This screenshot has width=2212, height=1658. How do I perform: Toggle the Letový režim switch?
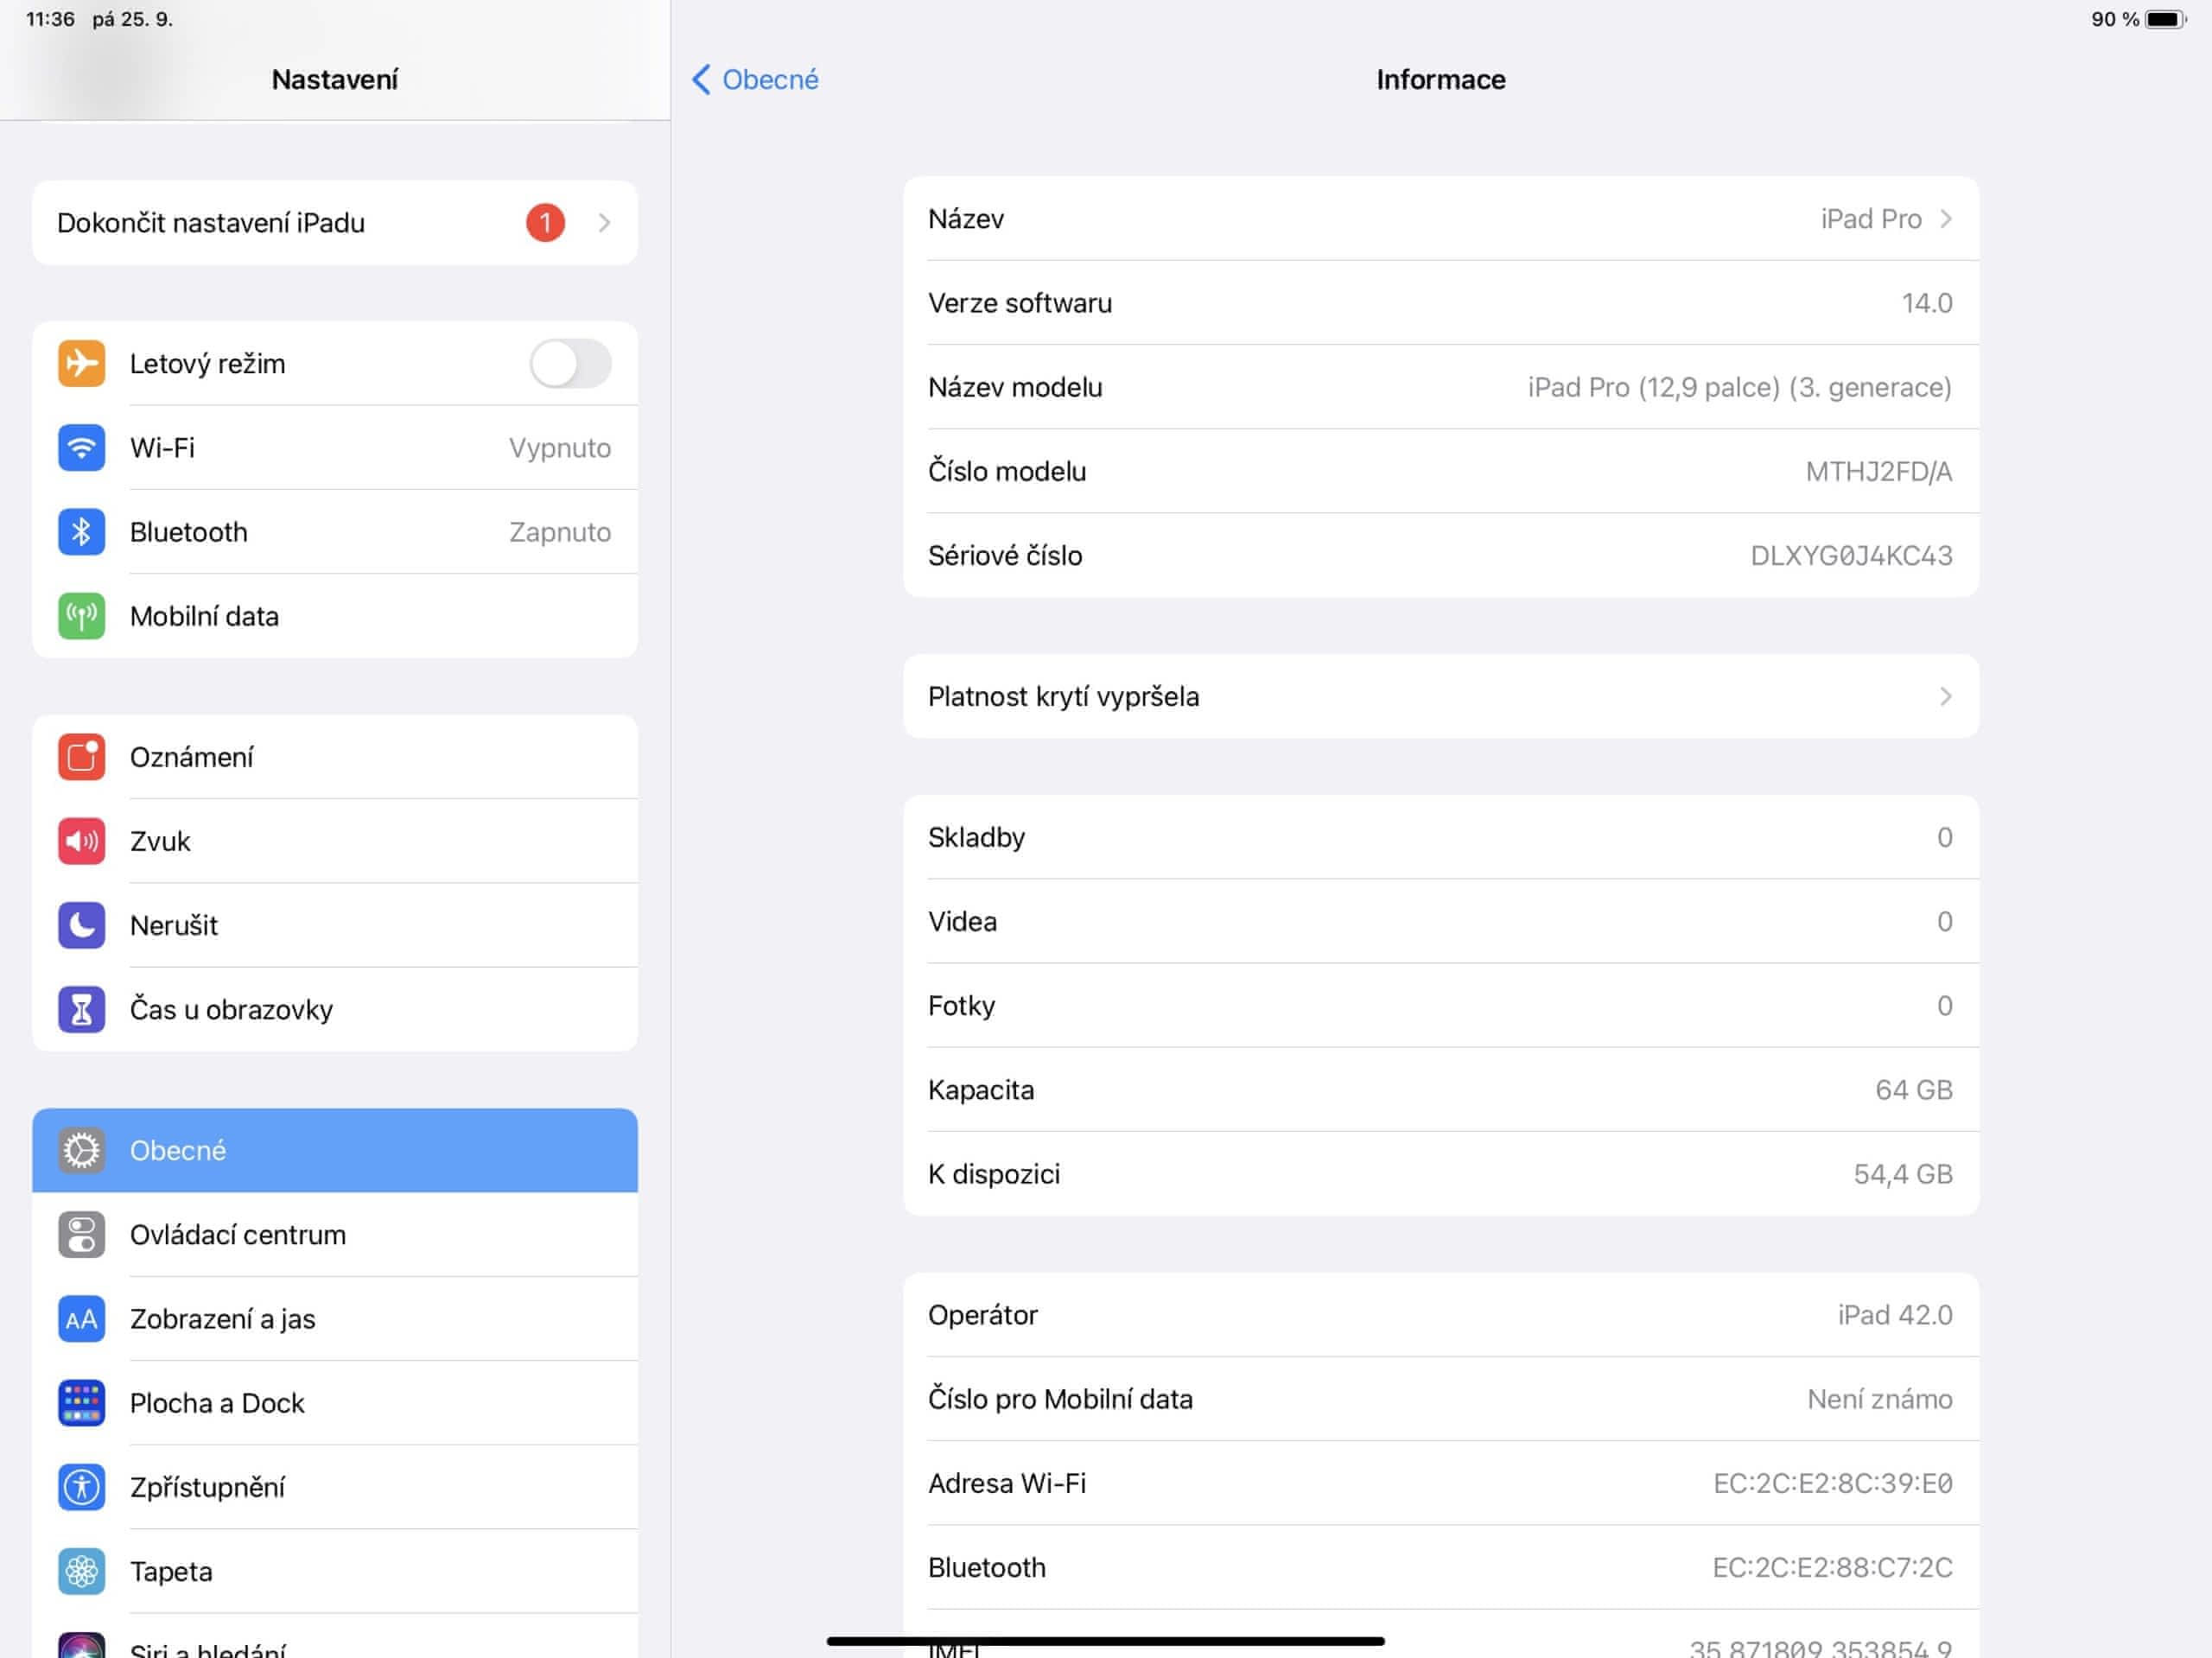570,363
